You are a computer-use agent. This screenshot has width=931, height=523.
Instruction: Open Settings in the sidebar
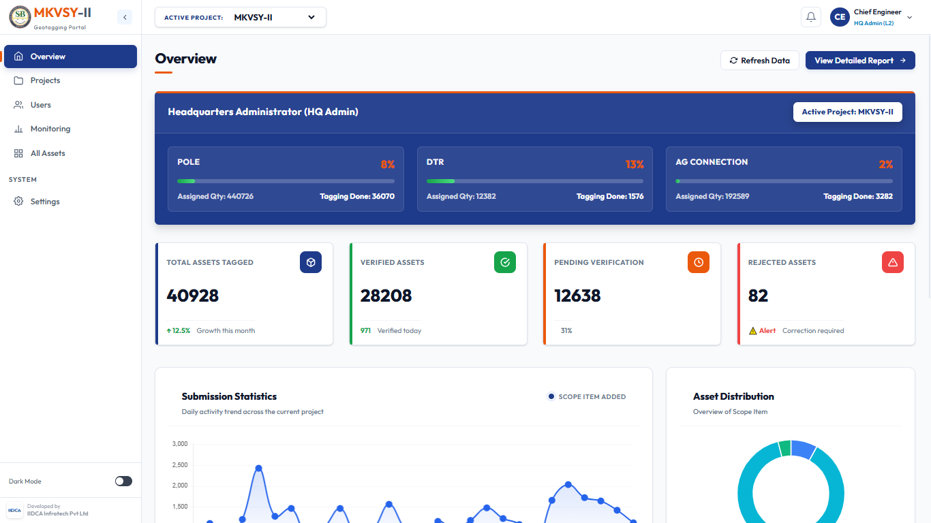click(x=70, y=201)
